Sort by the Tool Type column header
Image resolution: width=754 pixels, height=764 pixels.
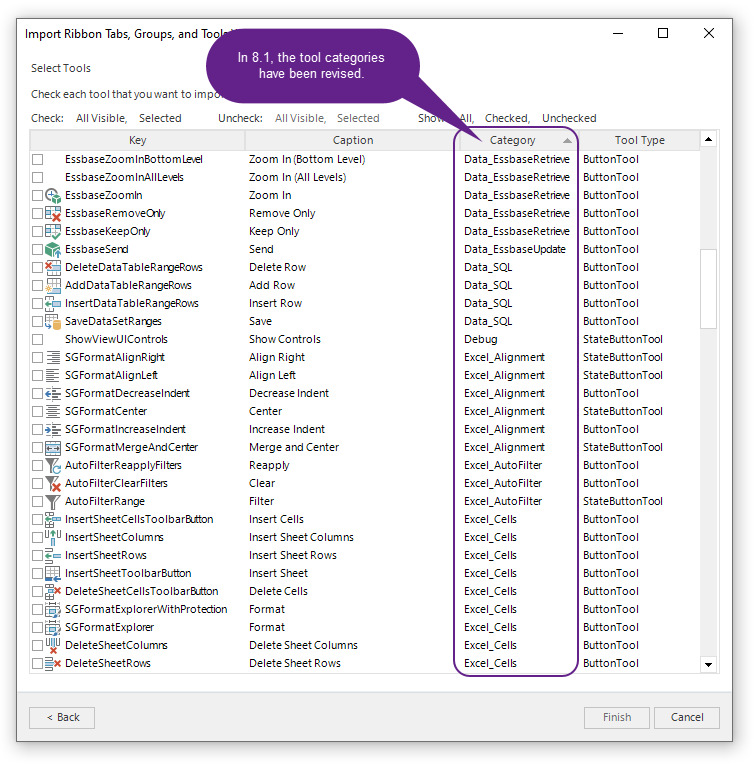pyautogui.click(x=639, y=140)
